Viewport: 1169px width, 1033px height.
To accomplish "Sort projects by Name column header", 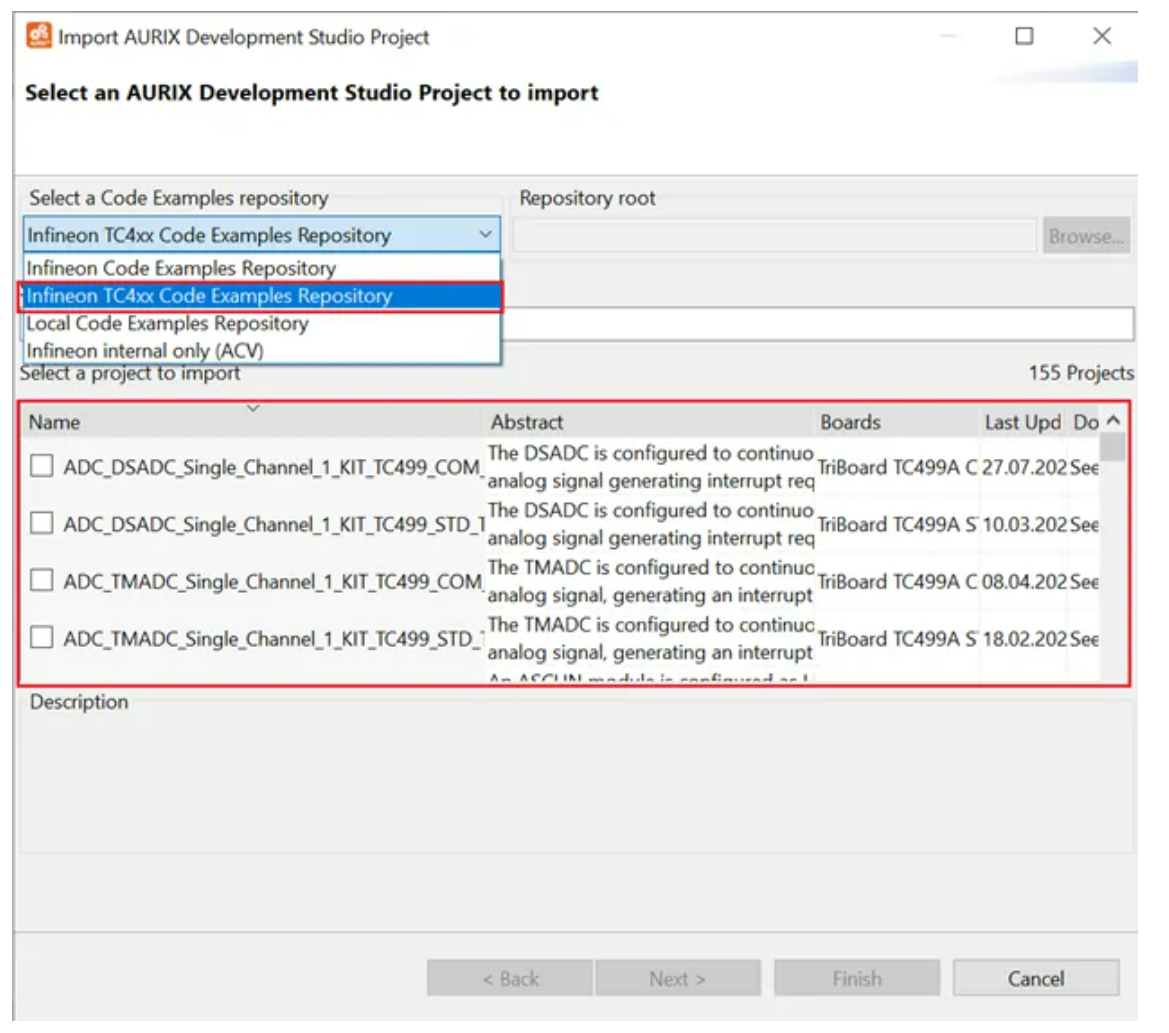I will coord(54,422).
